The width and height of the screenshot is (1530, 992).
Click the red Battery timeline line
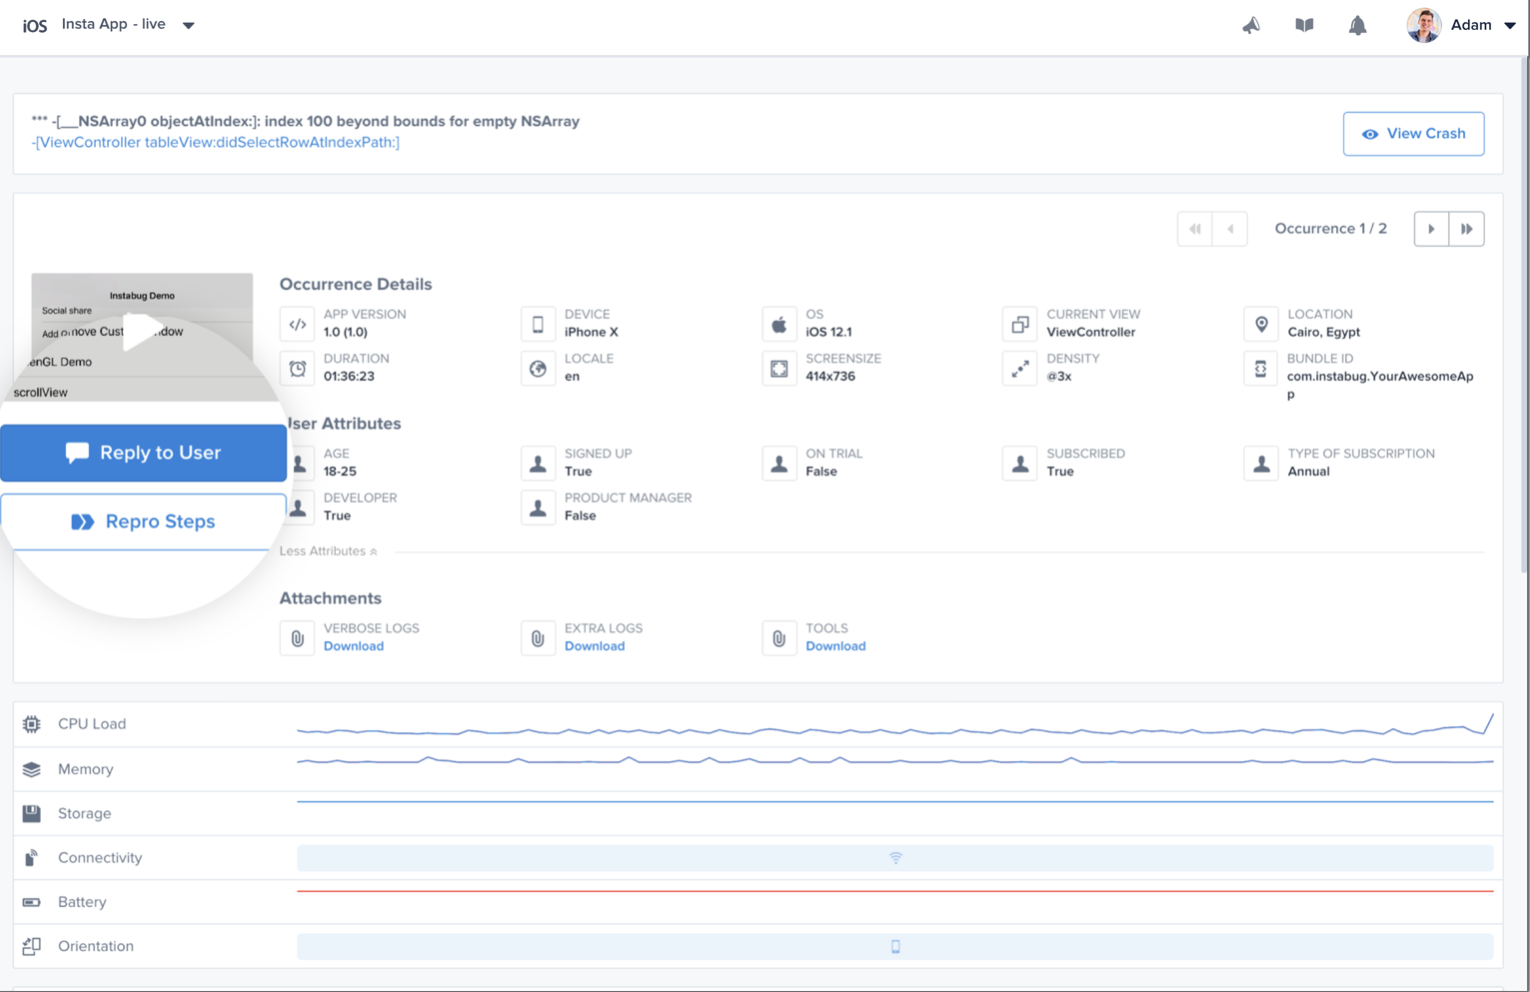pyautogui.click(x=895, y=890)
